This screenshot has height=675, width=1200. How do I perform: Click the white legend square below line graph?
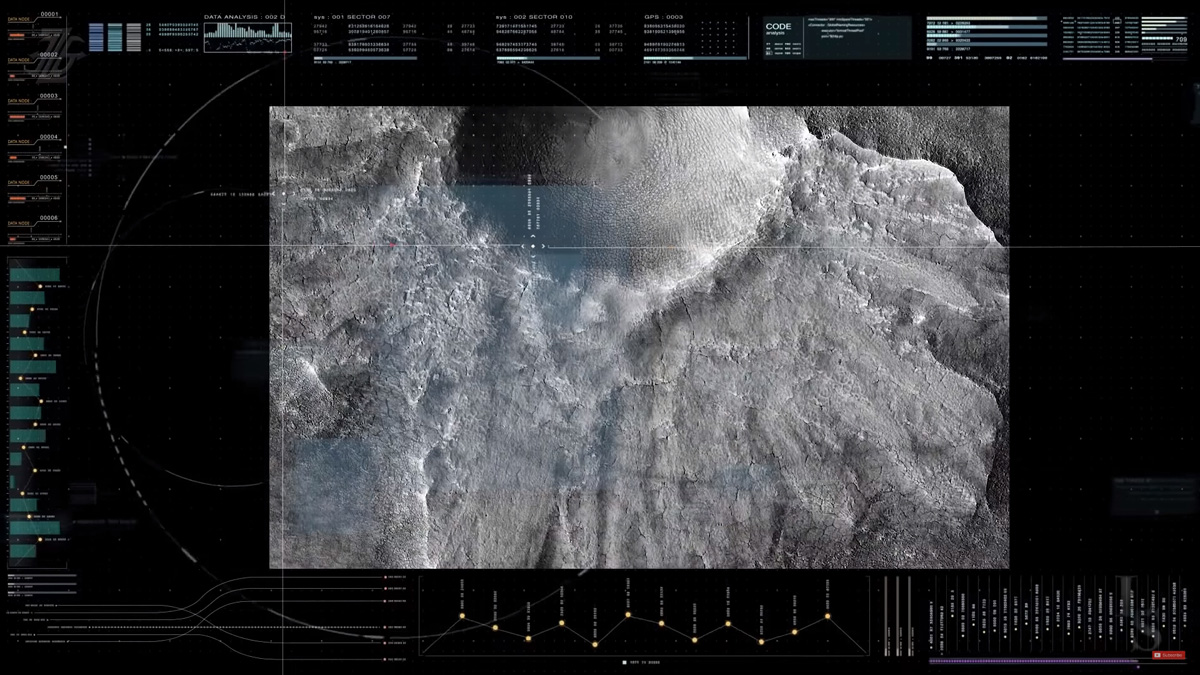[x=625, y=662]
